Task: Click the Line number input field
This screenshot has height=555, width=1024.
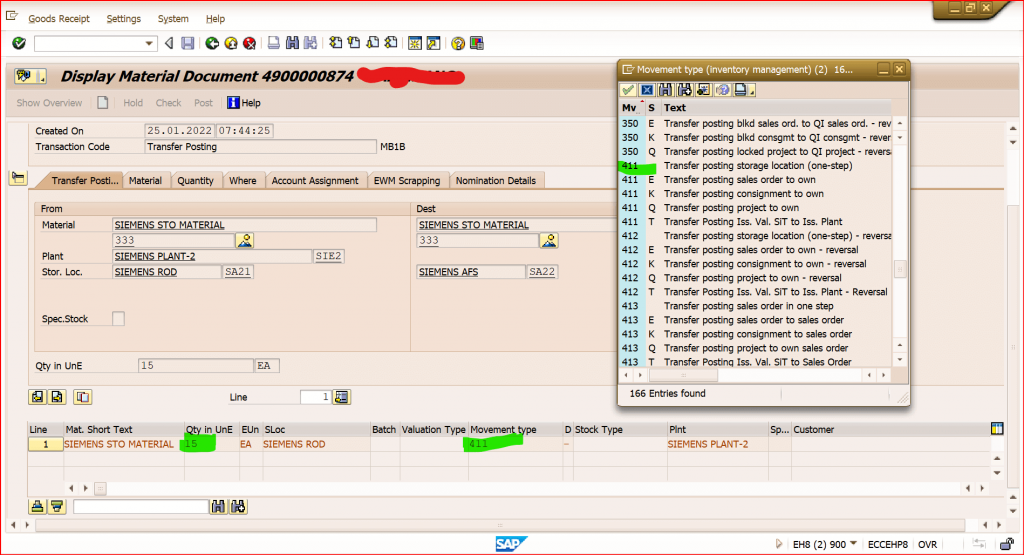Action: (315, 396)
